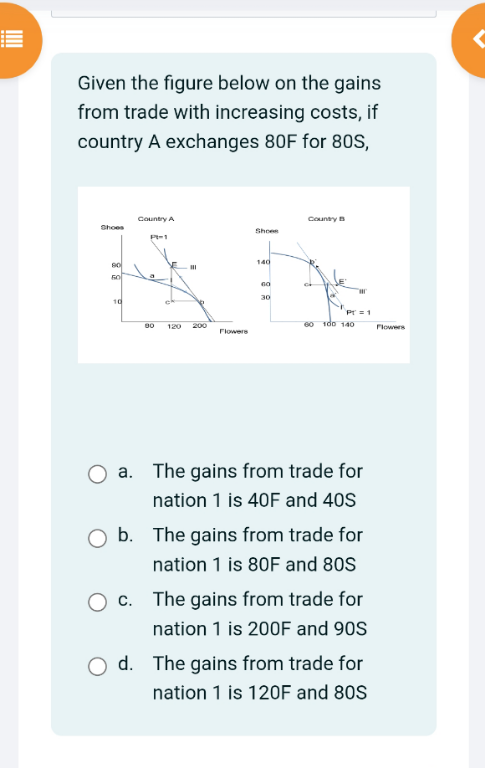Viewport: 485px width, 768px height.
Task: Click option letter 'a.' label
Action: (x=125, y=471)
